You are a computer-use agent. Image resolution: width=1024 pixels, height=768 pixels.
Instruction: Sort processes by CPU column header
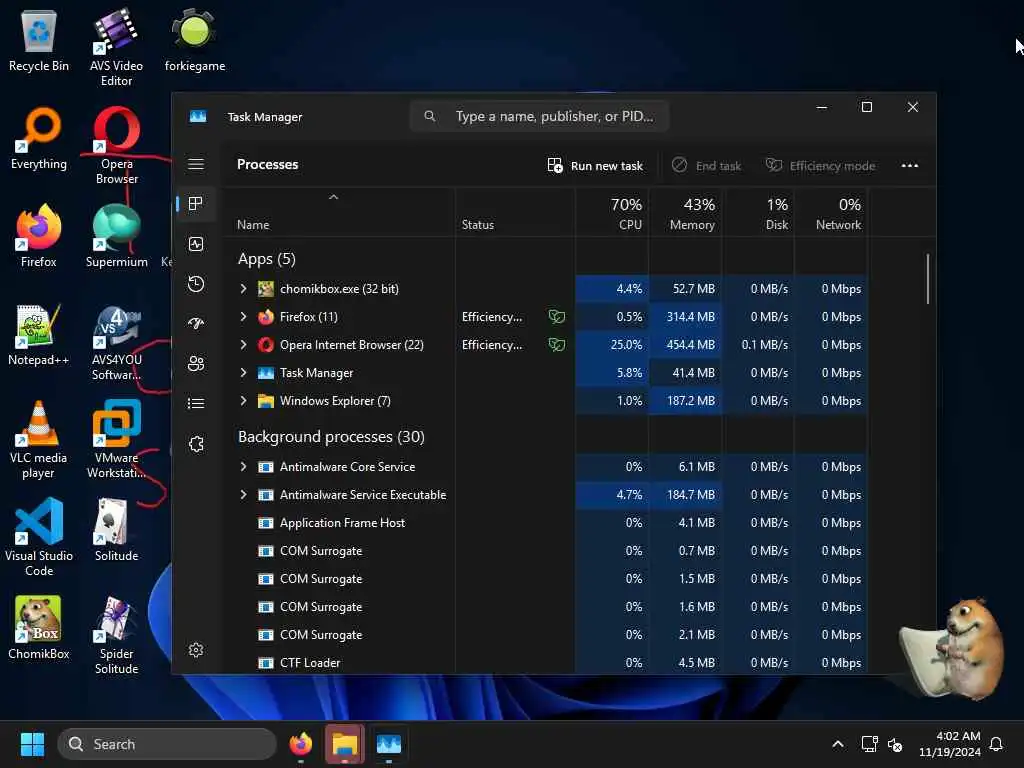click(x=613, y=214)
